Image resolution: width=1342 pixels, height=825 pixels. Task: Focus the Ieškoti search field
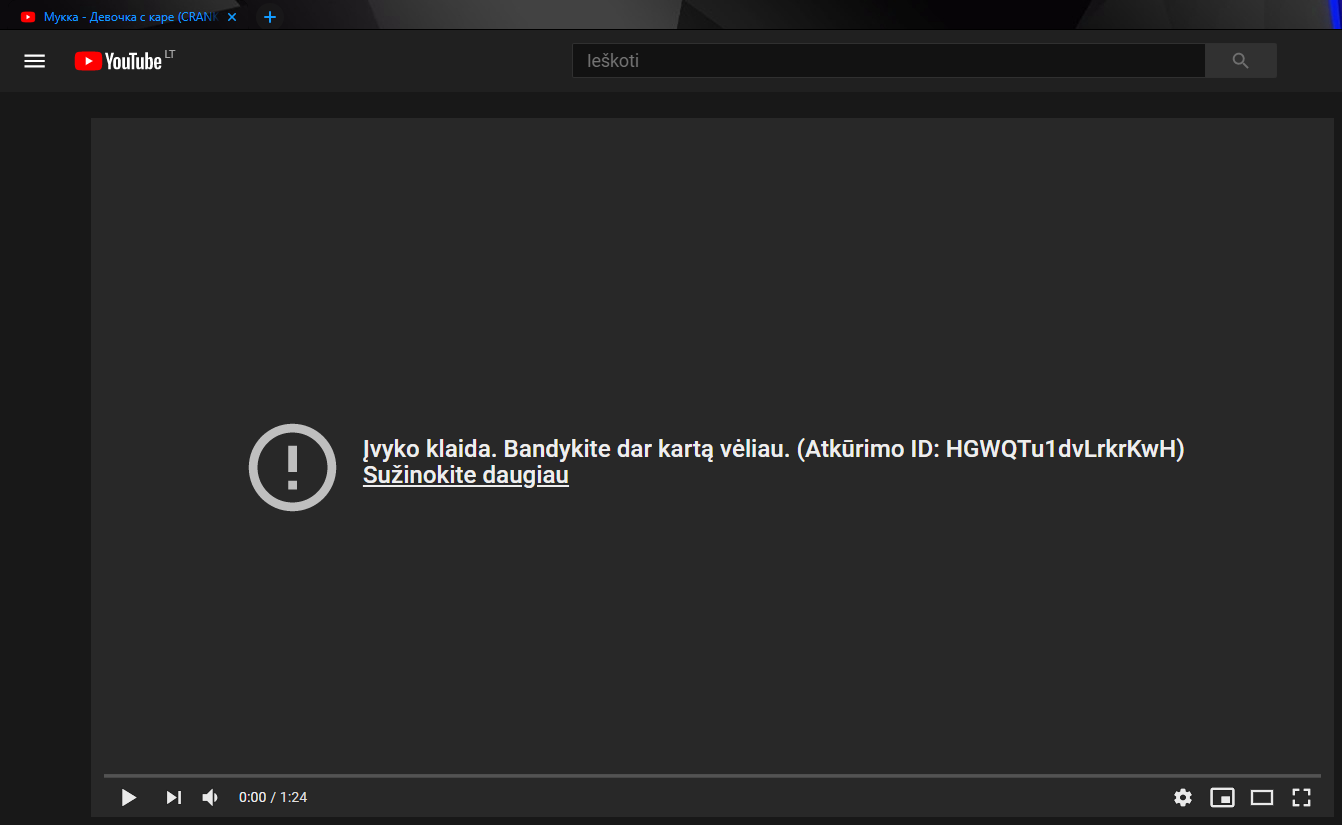[x=888, y=61]
